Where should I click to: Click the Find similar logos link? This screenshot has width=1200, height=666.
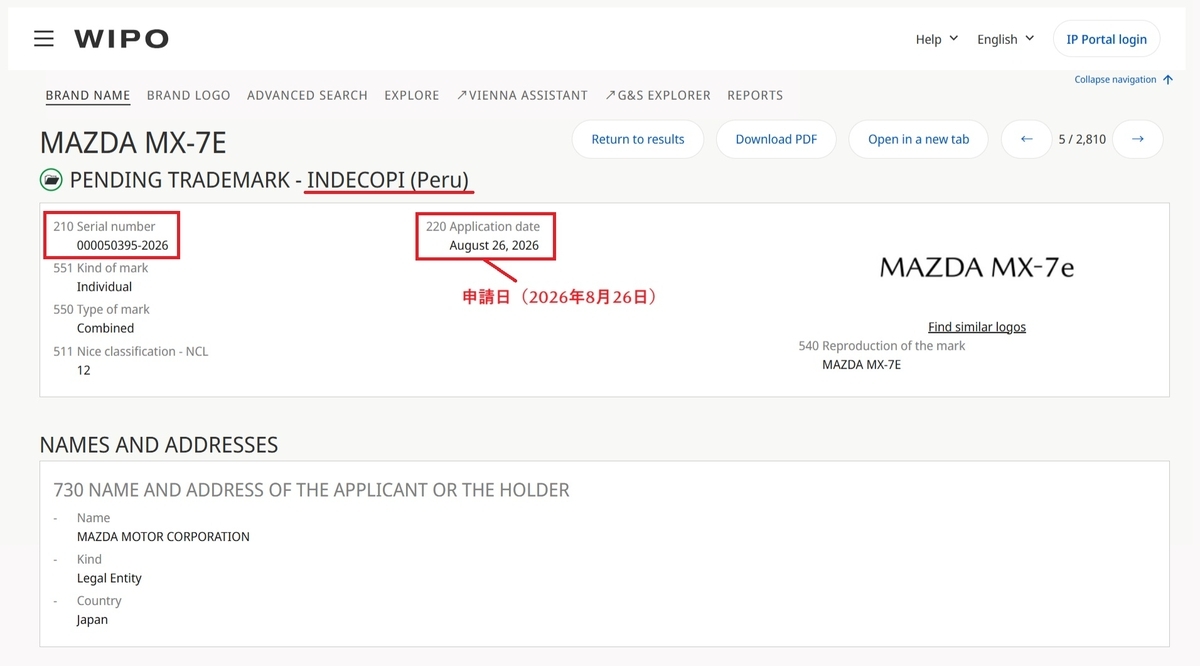point(977,327)
